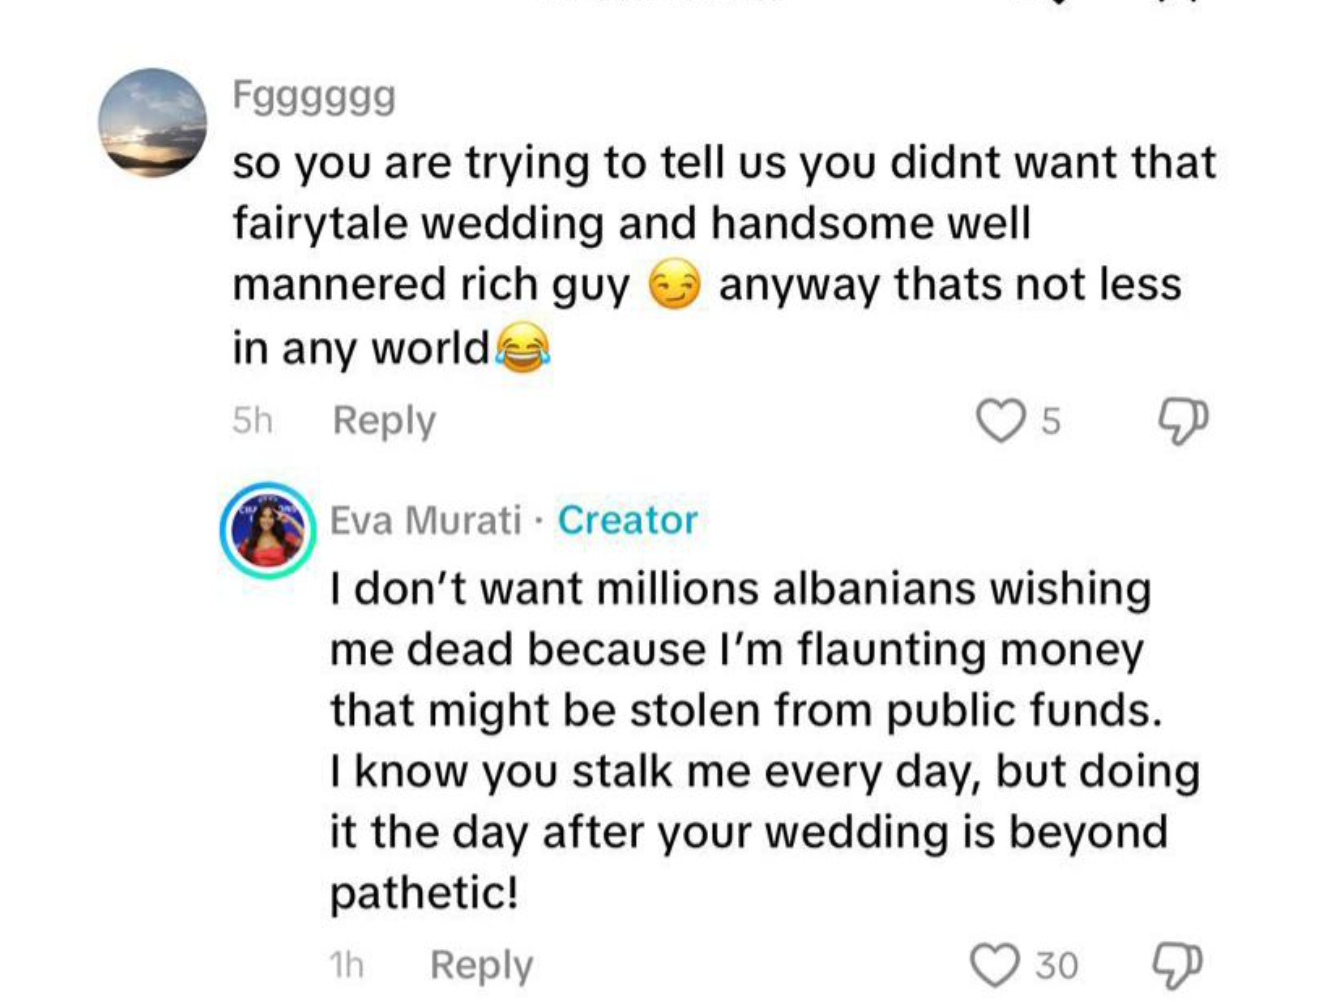The image size is (1336, 1002).
Task: View the 5 likes count
Action: tap(1050, 422)
